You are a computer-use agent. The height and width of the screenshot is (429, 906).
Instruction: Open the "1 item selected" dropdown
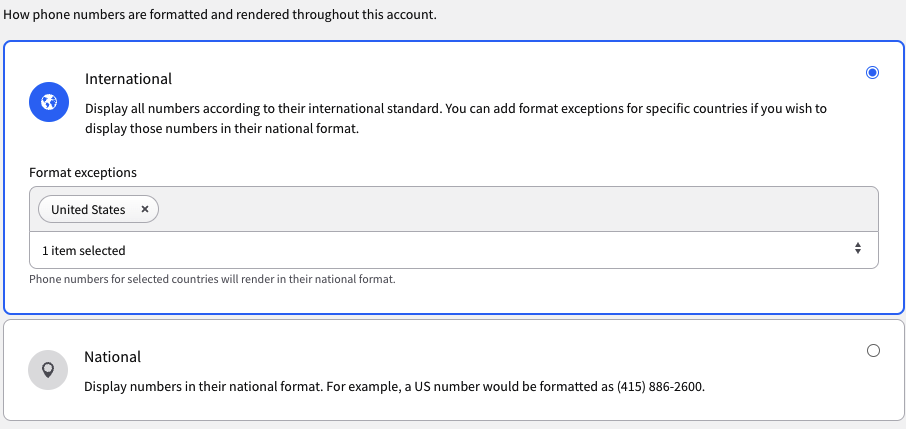(x=454, y=250)
